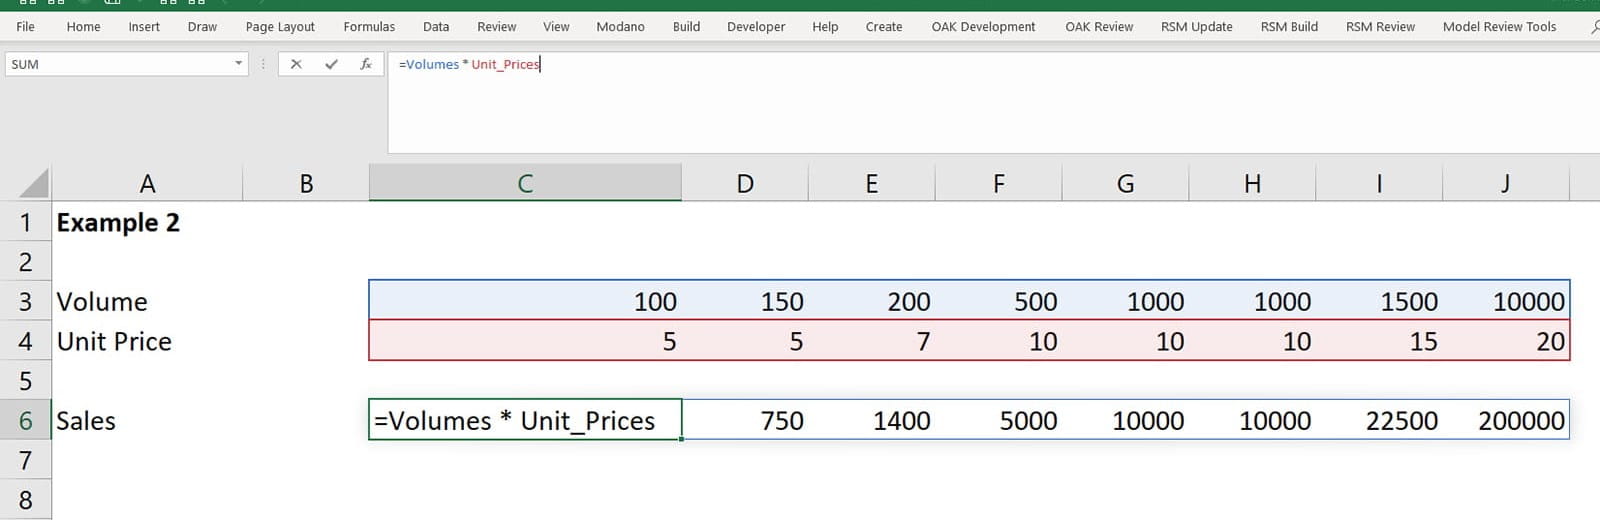Select the Model Review Tools tab

(x=1499, y=27)
